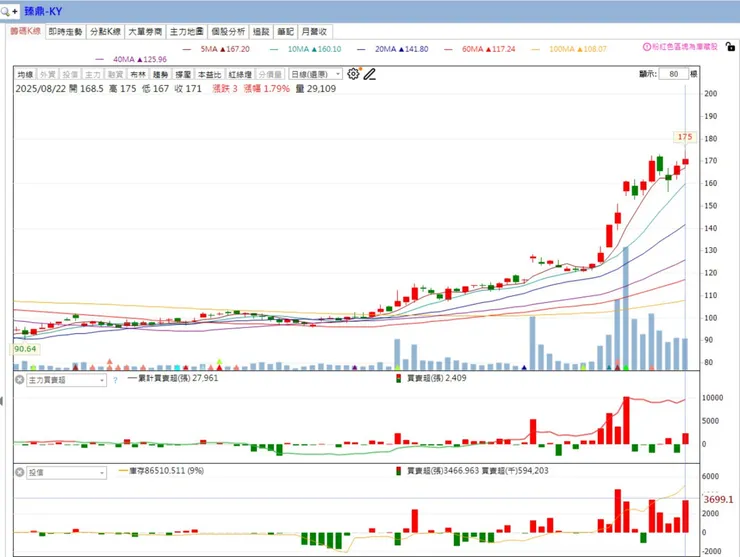Click the 2025/08/22 date text
This screenshot has width=740, height=557.
pyautogui.click(x=41, y=89)
